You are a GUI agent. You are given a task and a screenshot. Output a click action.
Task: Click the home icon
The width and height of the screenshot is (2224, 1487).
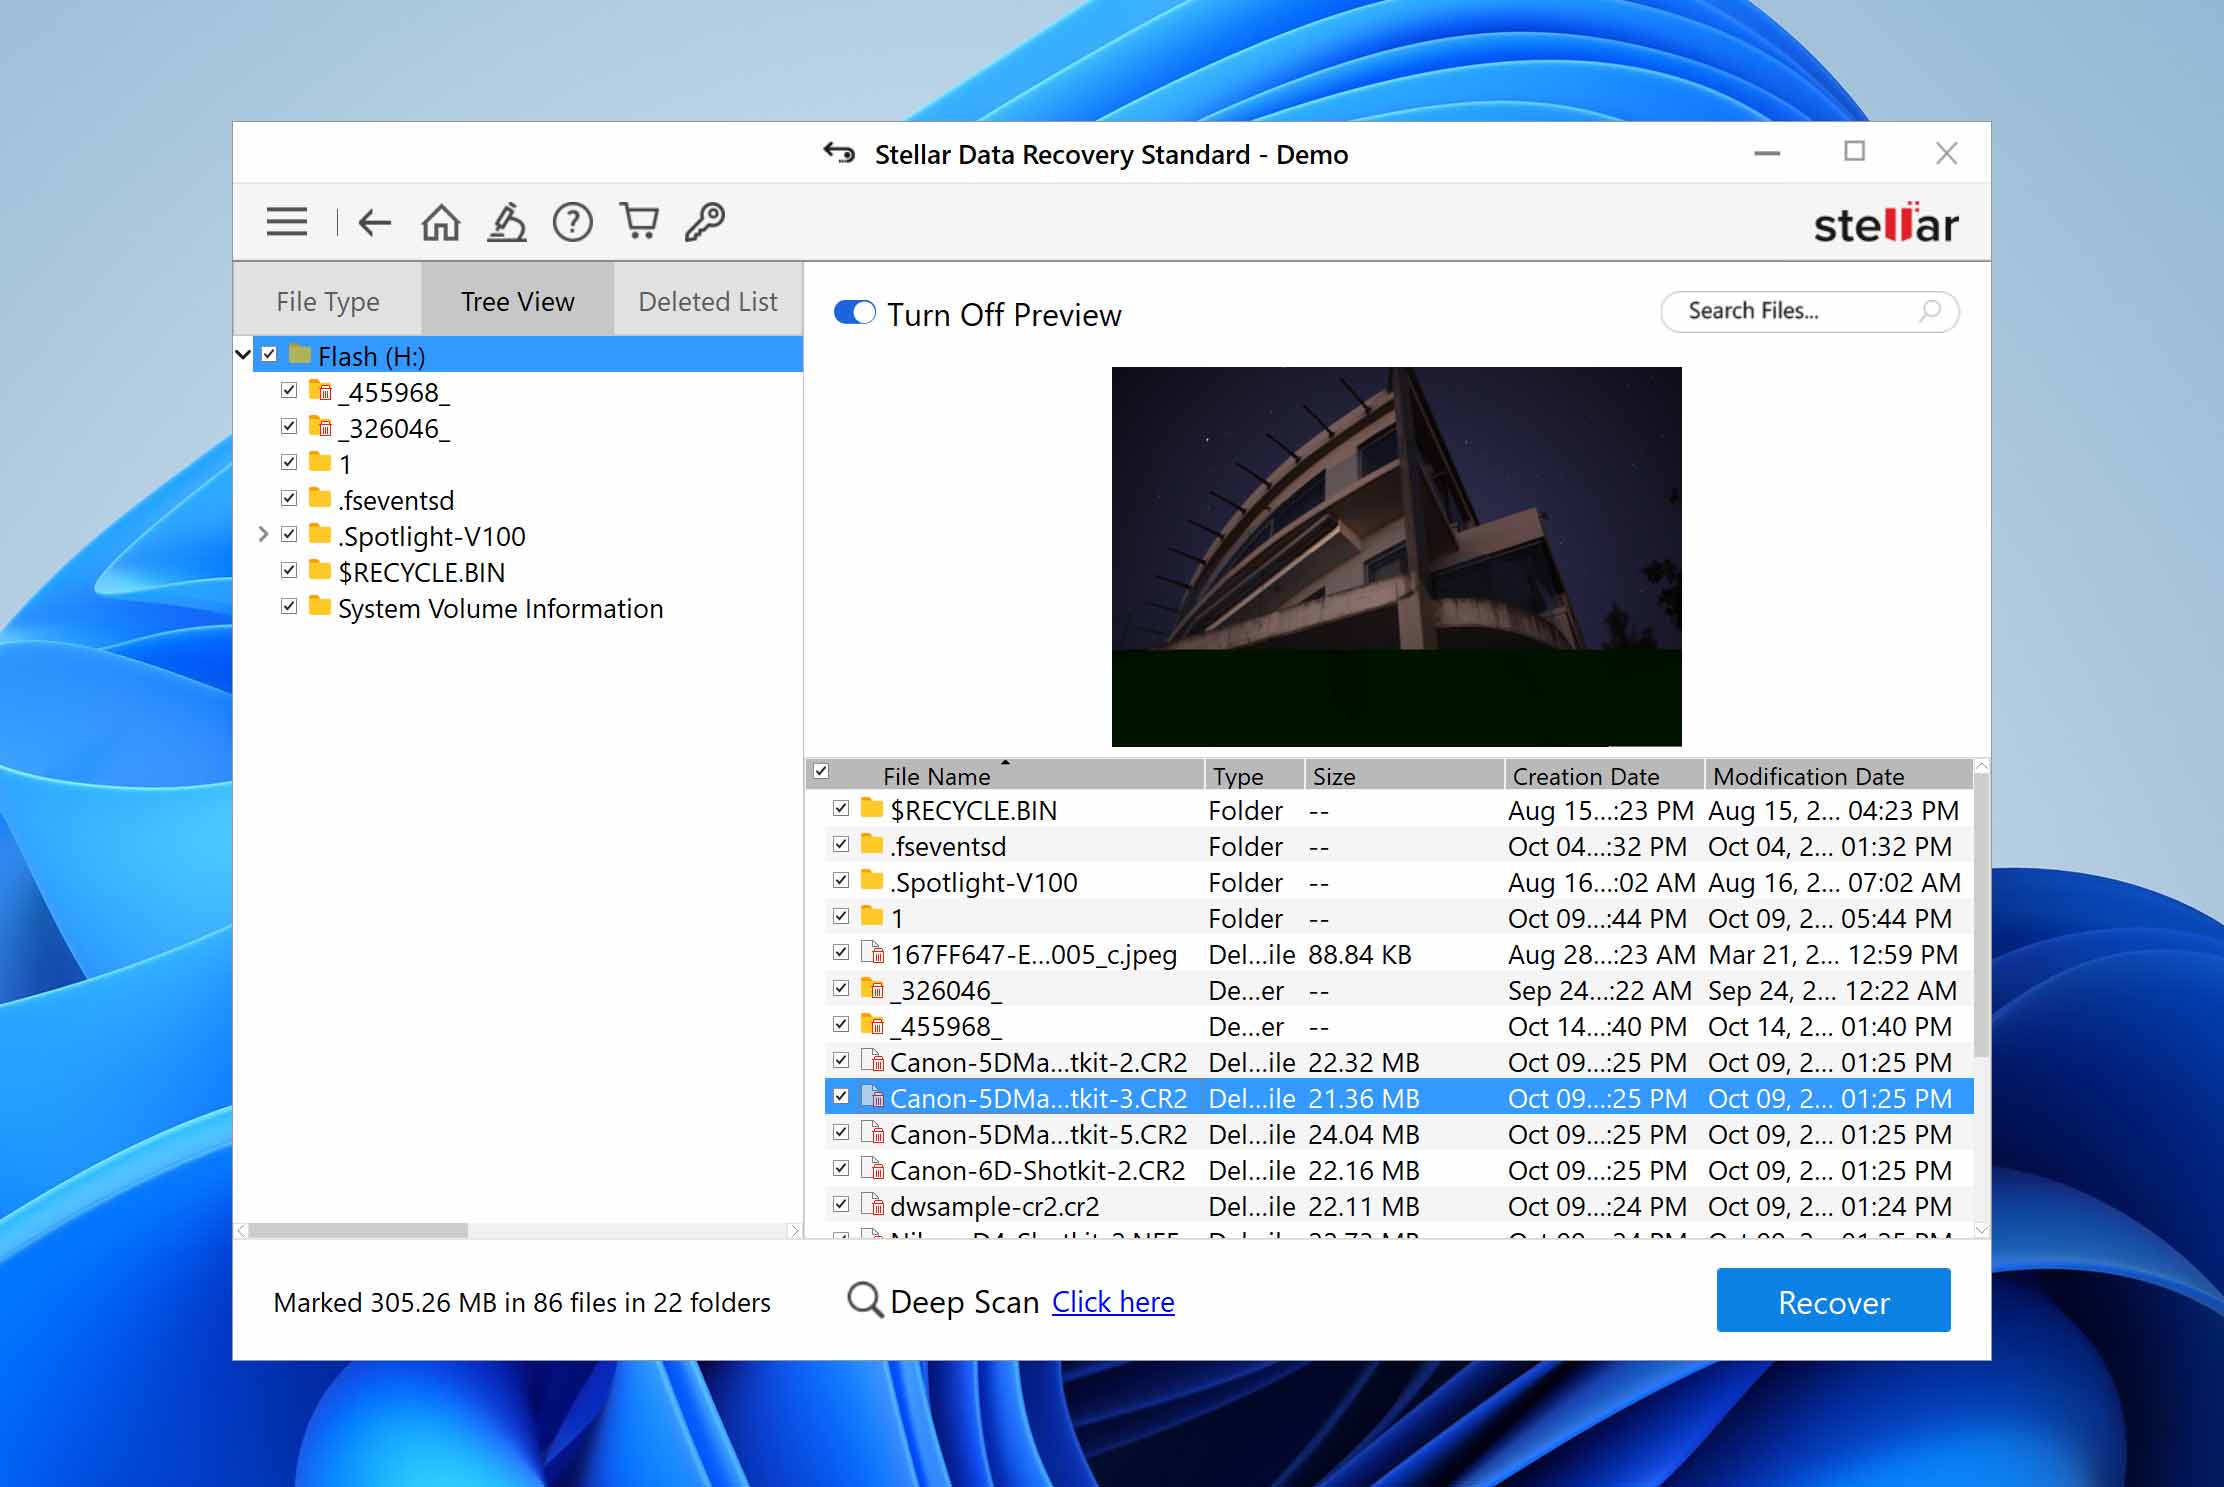(443, 221)
